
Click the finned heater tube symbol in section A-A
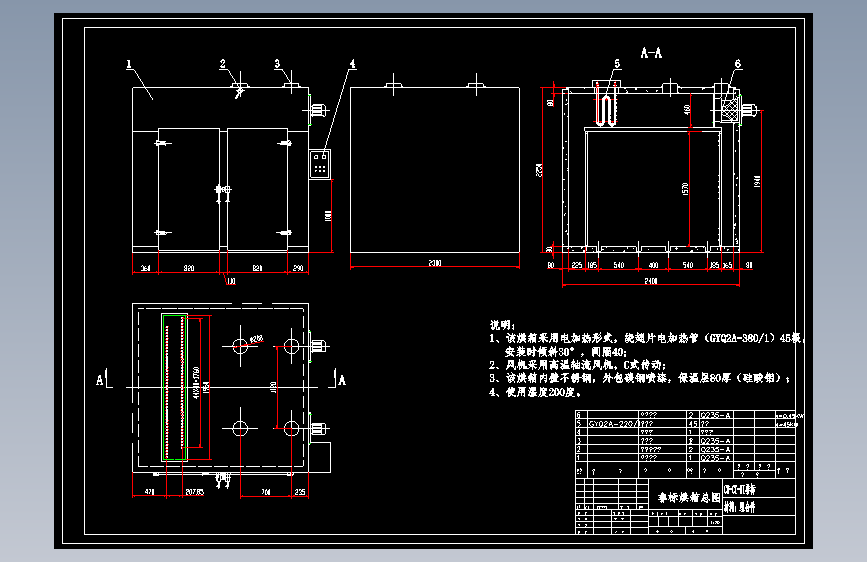click(605, 110)
